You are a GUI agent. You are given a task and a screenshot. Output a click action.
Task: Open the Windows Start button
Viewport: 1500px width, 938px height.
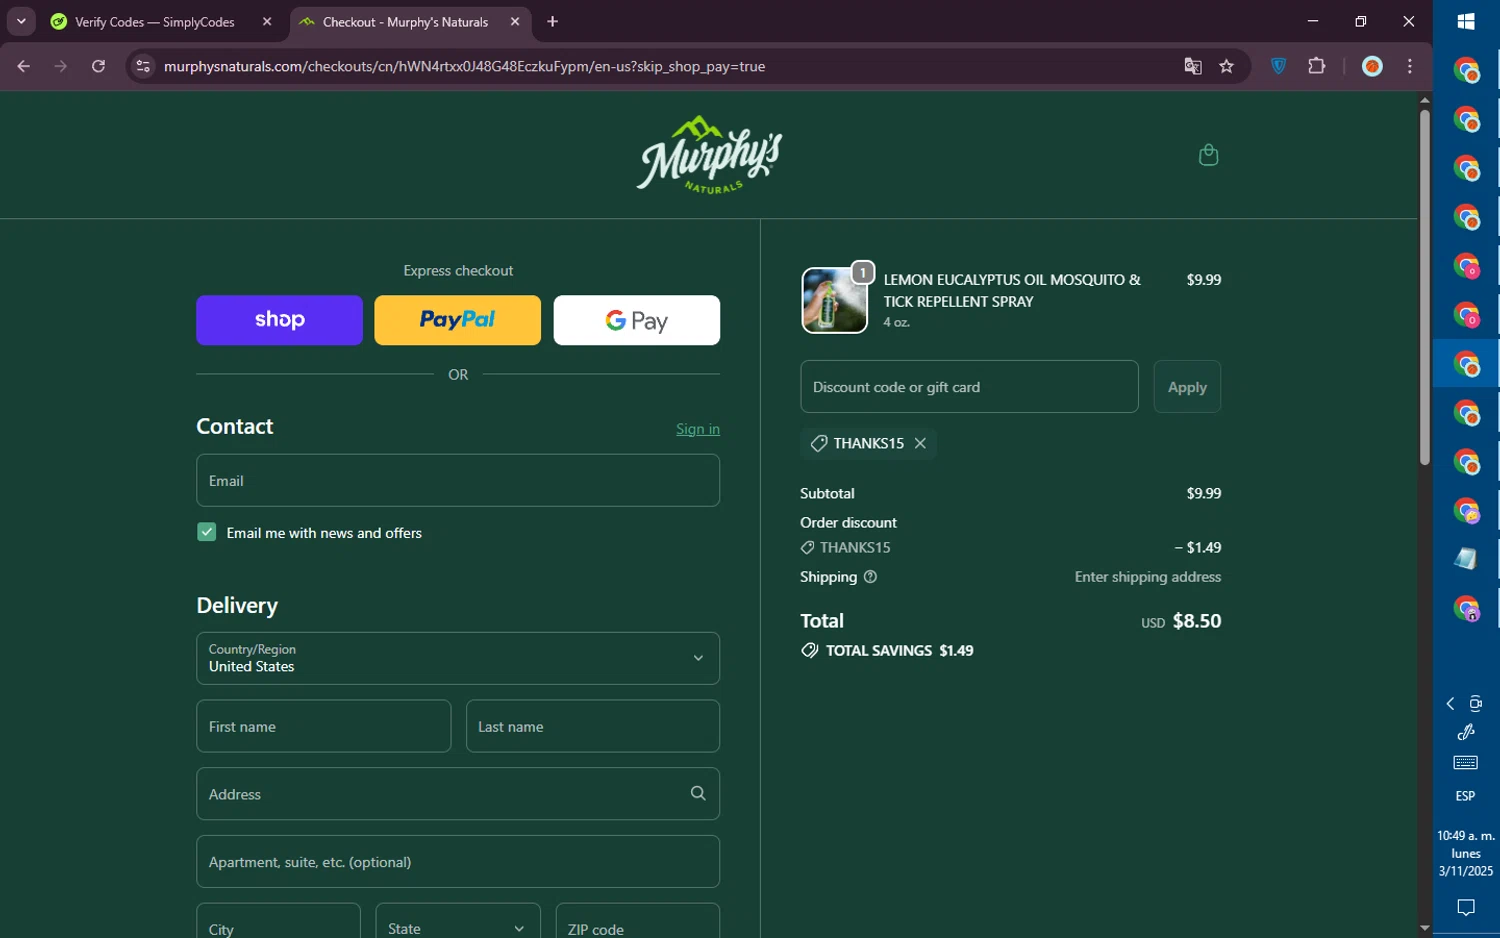click(1466, 21)
